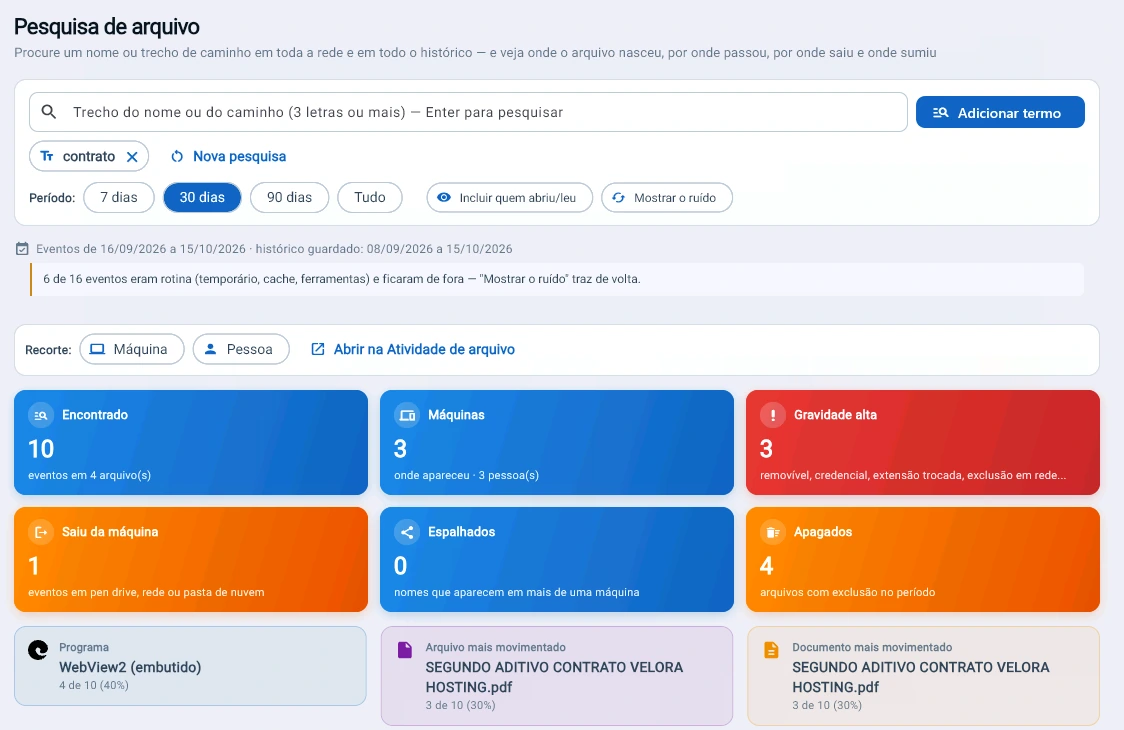Open the Saiu da máquina card
This screenshot has width=1124, height=730.
(191, 559)
